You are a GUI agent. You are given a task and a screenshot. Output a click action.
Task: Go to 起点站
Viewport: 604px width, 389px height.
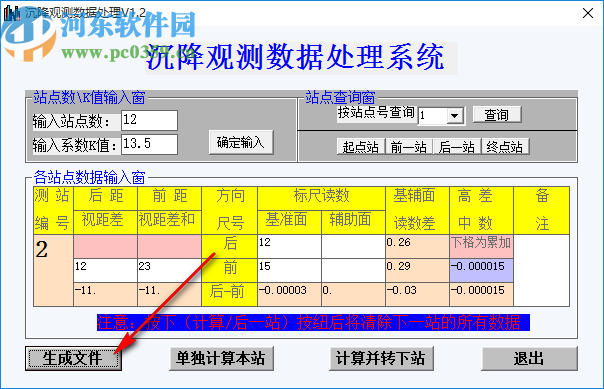click(361, 147)
